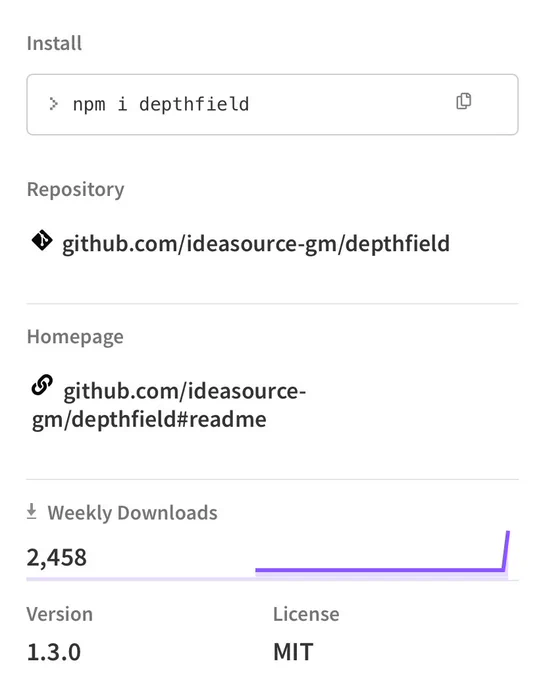Click the spike at end of downloads graph
Viewport: 545px width, 680px height.
coord(506,549)
